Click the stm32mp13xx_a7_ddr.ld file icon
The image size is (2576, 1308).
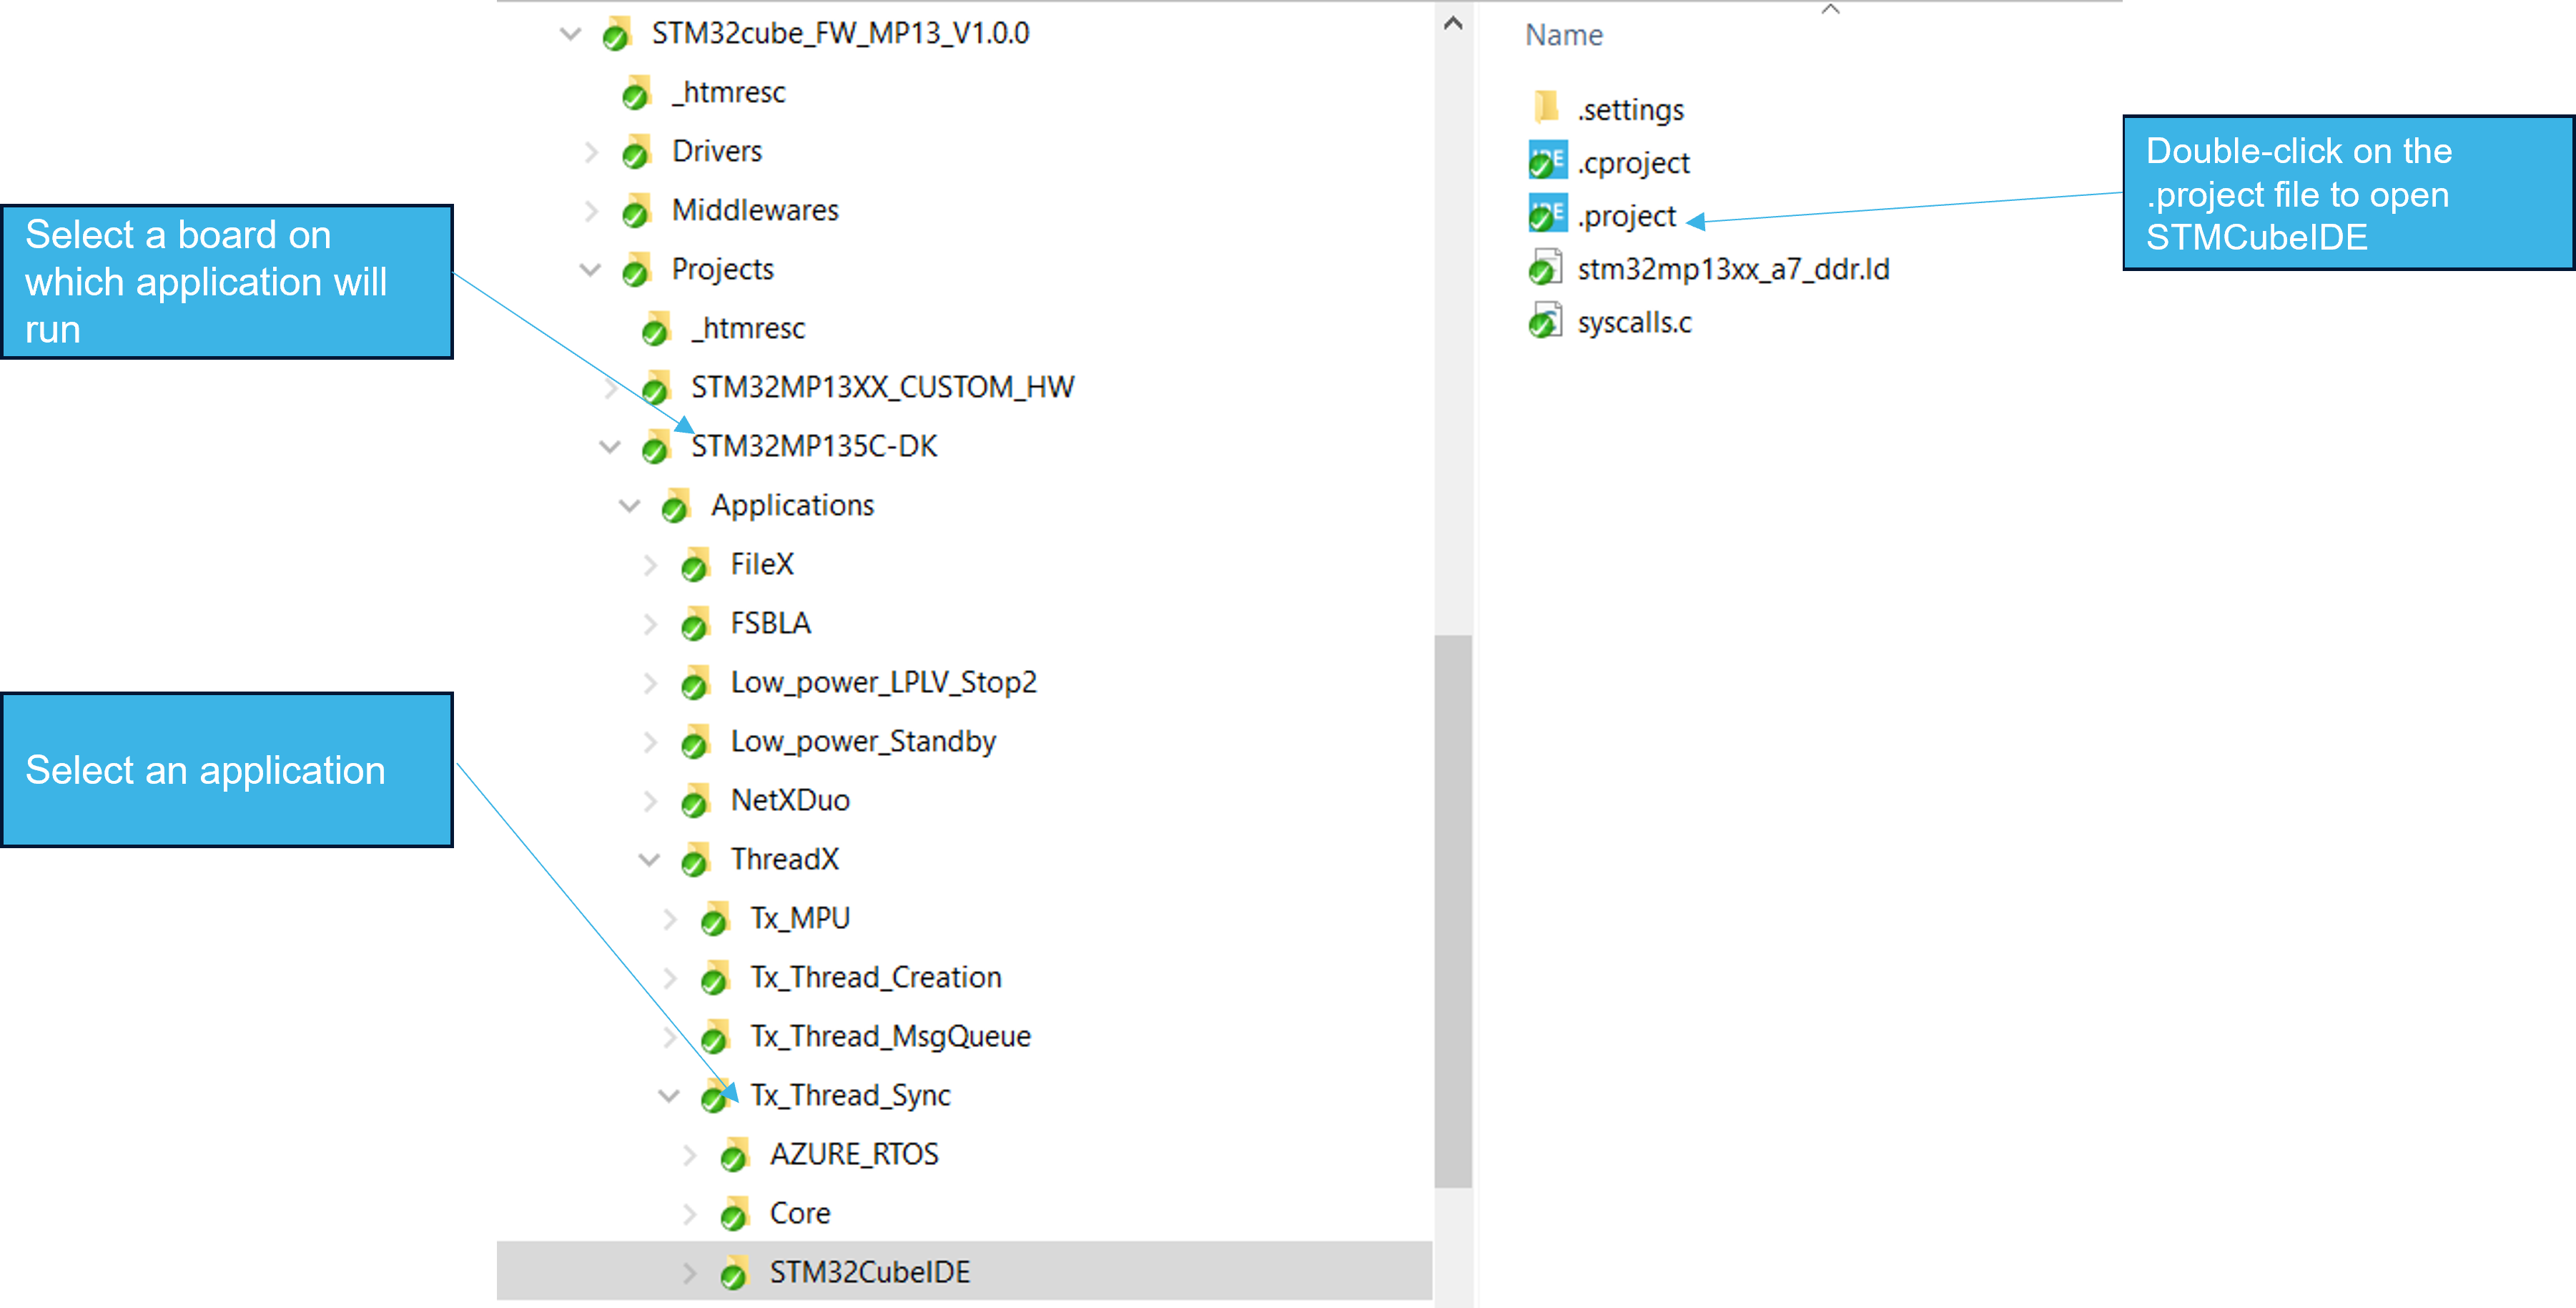pos(1546,268)
